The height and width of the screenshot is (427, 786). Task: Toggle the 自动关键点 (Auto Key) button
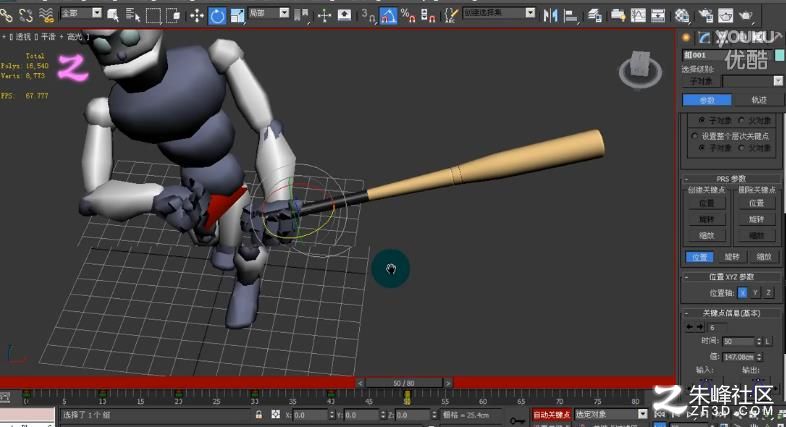551,414
